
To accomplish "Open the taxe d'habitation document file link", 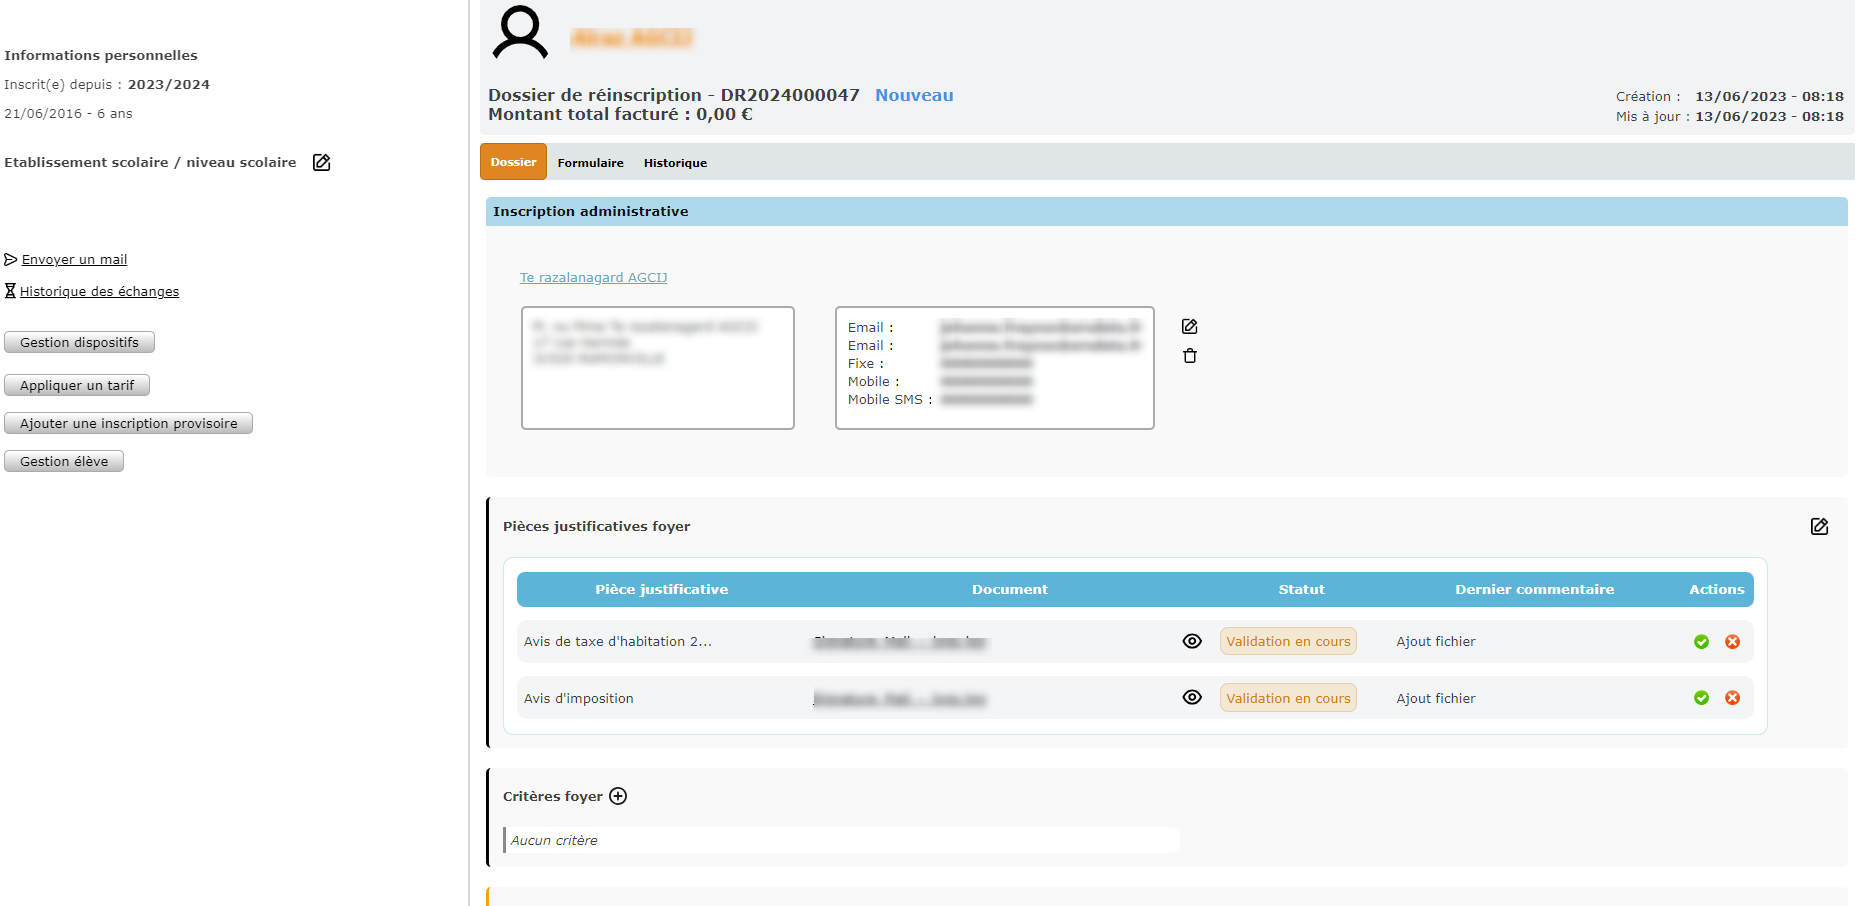I will pos(900,642).
